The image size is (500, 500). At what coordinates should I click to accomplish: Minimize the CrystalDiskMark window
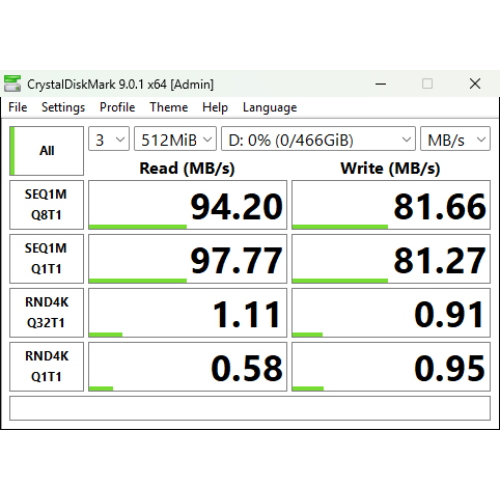click(x=381, y=84)
